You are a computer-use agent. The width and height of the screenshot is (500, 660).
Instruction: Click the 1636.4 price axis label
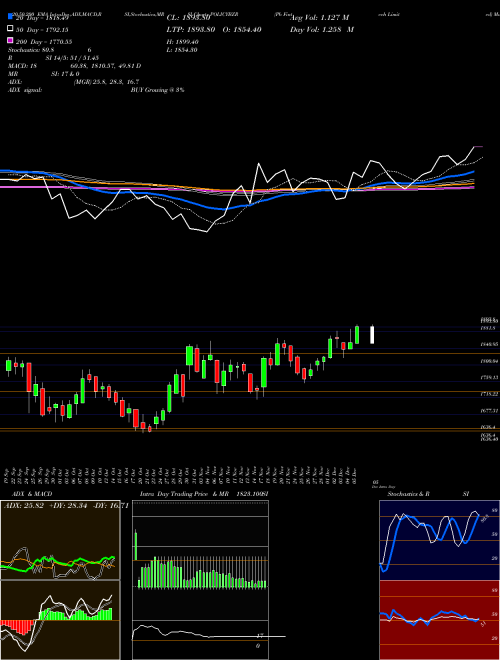[488, 427]
